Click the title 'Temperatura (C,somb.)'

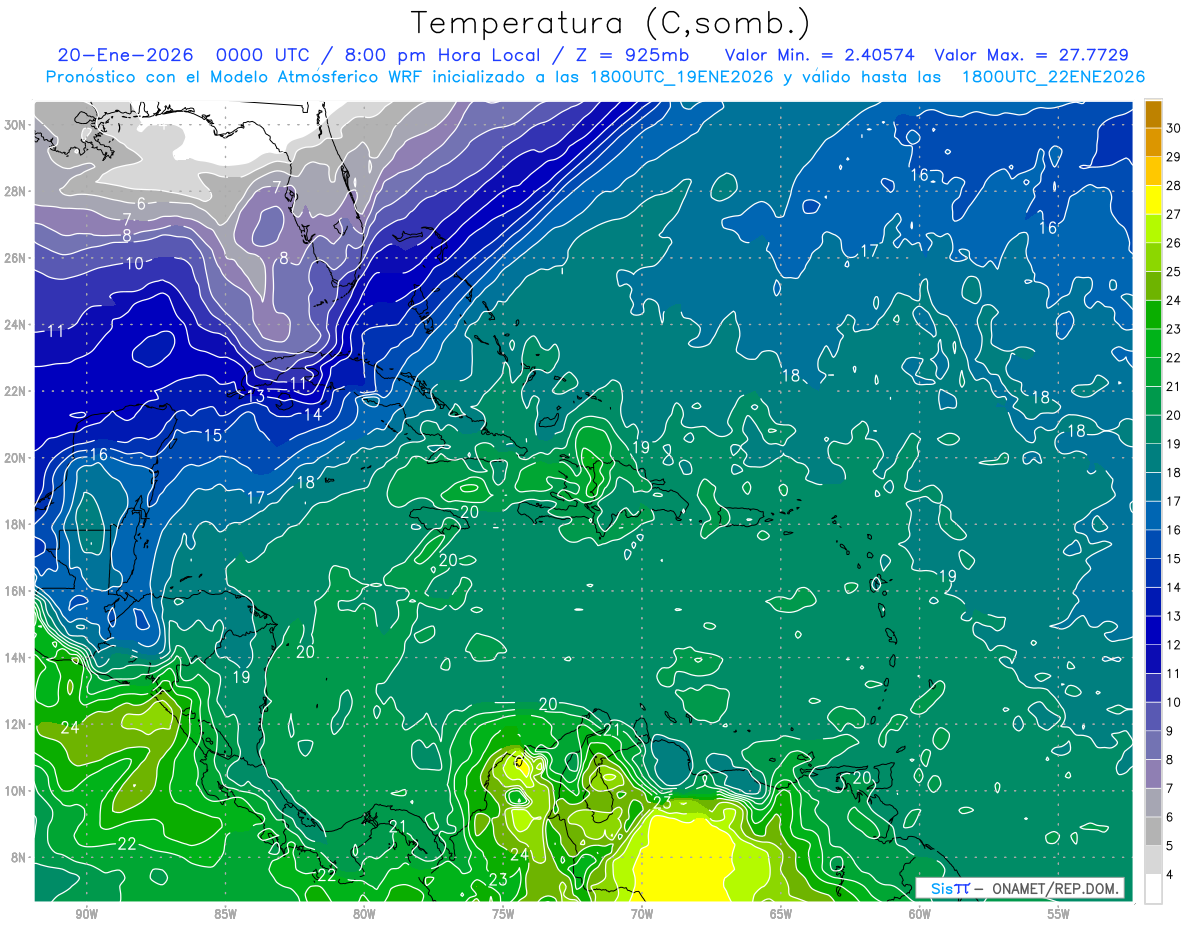coord(610,24)
